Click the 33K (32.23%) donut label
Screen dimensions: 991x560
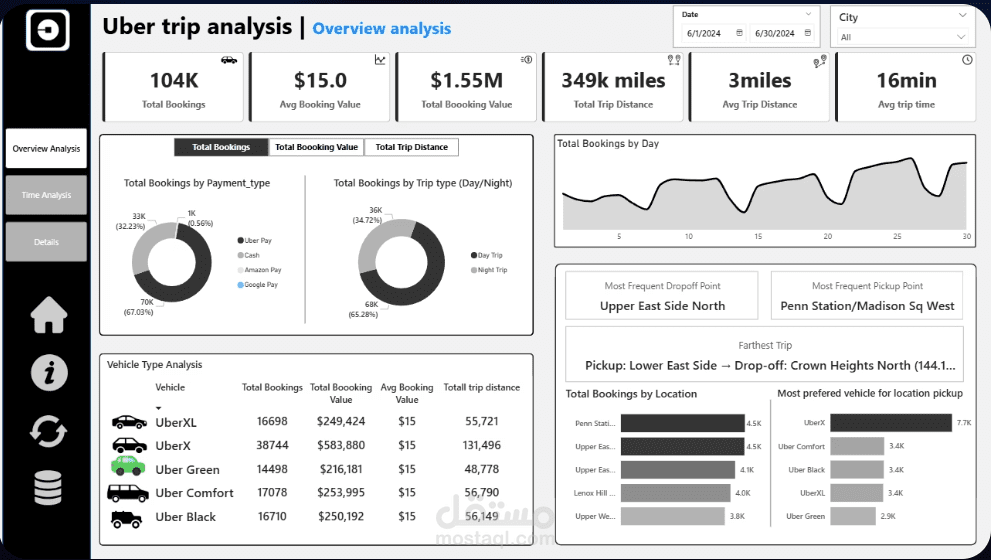(131, 221)
